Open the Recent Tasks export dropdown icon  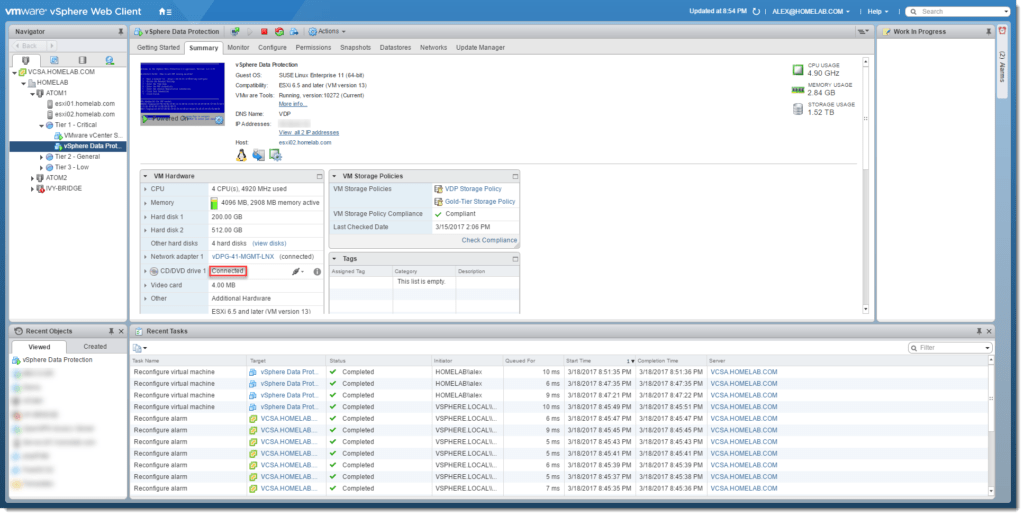point(140,348)
